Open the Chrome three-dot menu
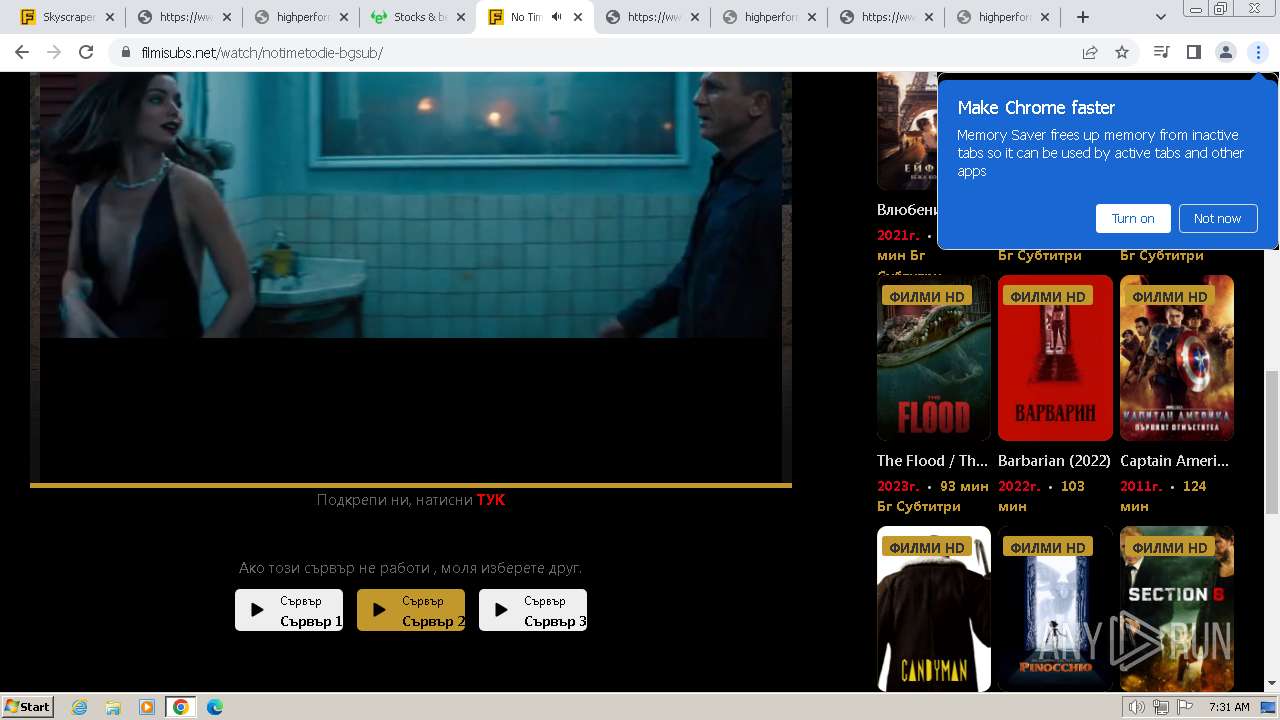This screenshot has height=720, width=1280. 1258,53
